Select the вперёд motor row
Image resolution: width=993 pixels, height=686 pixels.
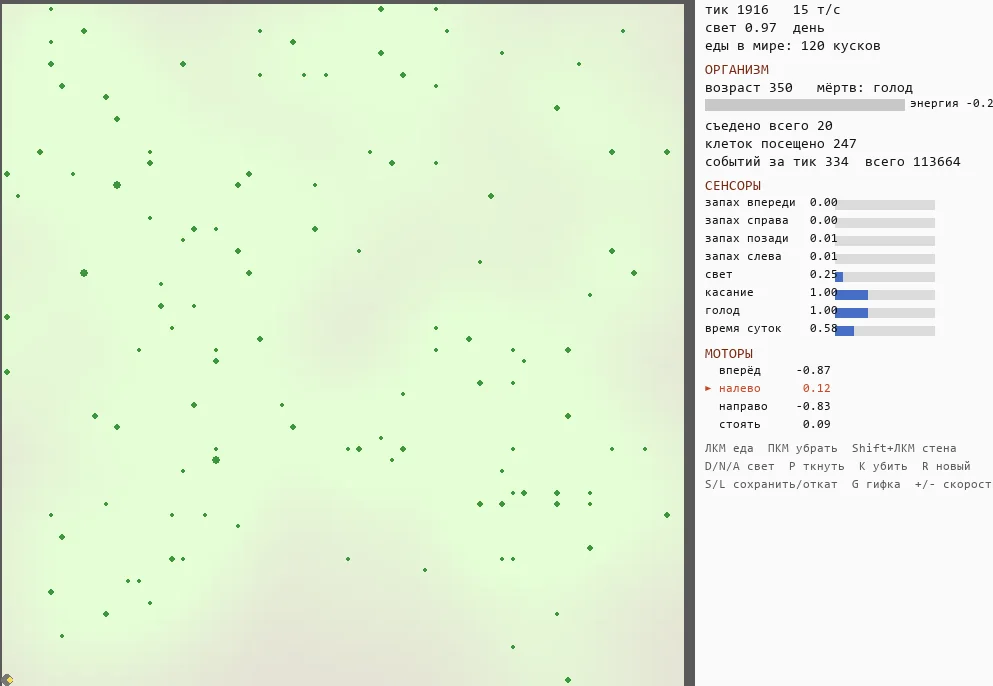tap(775, 371)
